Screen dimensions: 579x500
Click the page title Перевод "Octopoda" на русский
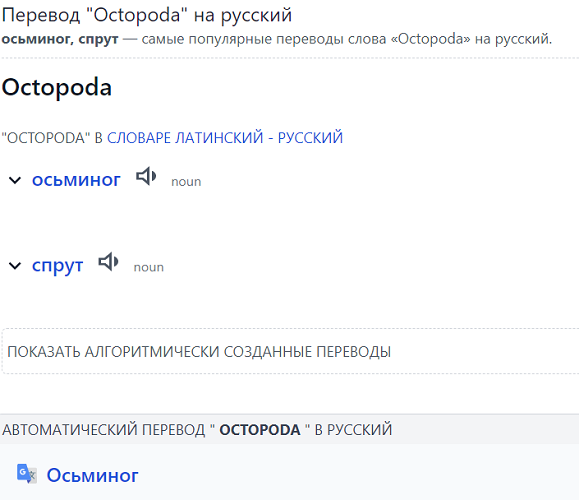(147, 16)
